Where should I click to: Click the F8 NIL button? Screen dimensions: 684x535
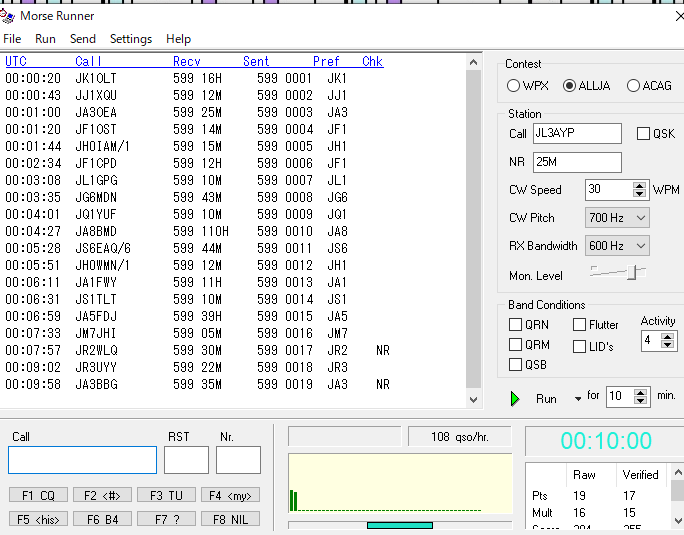coord(230,519)
